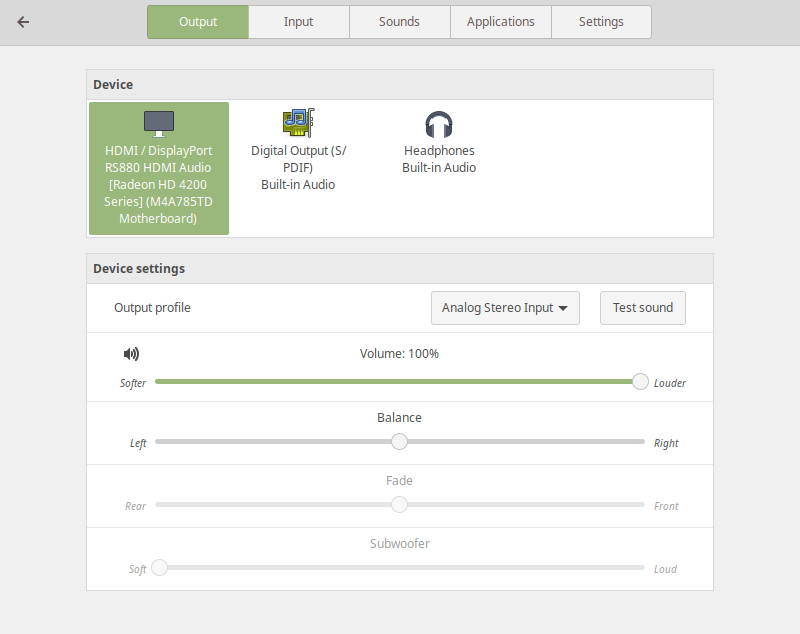
Task: Click the Test sound button
Action: tap(643, 308)
